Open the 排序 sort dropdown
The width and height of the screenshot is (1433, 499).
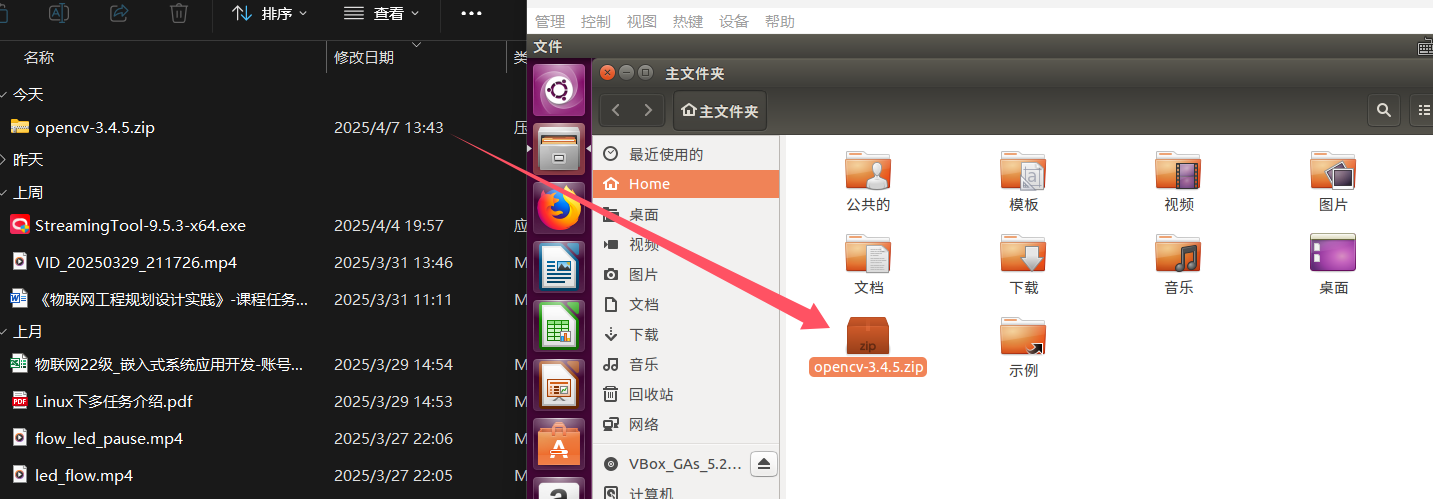click(269, 13)
